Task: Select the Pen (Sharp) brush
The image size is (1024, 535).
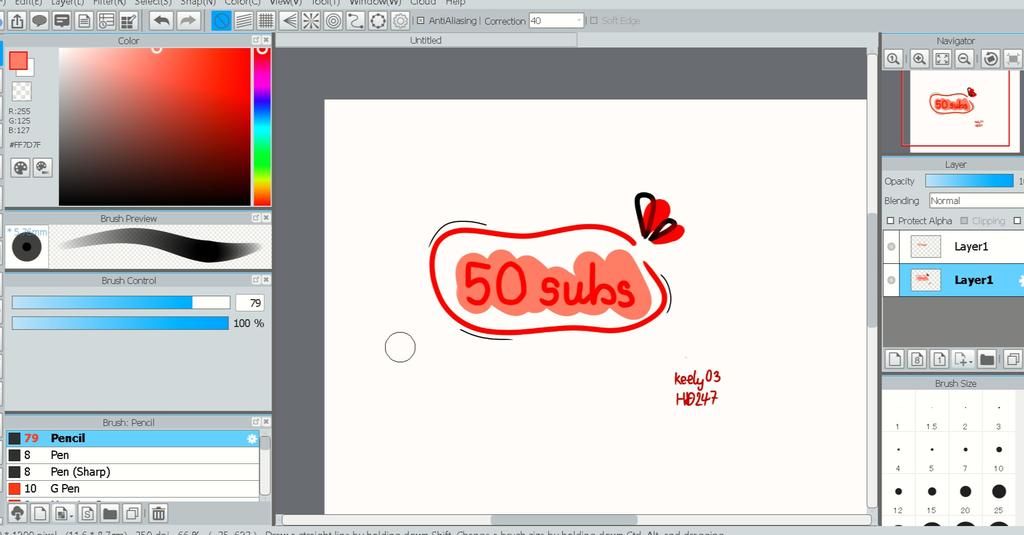Action: (x=133, y=472)
